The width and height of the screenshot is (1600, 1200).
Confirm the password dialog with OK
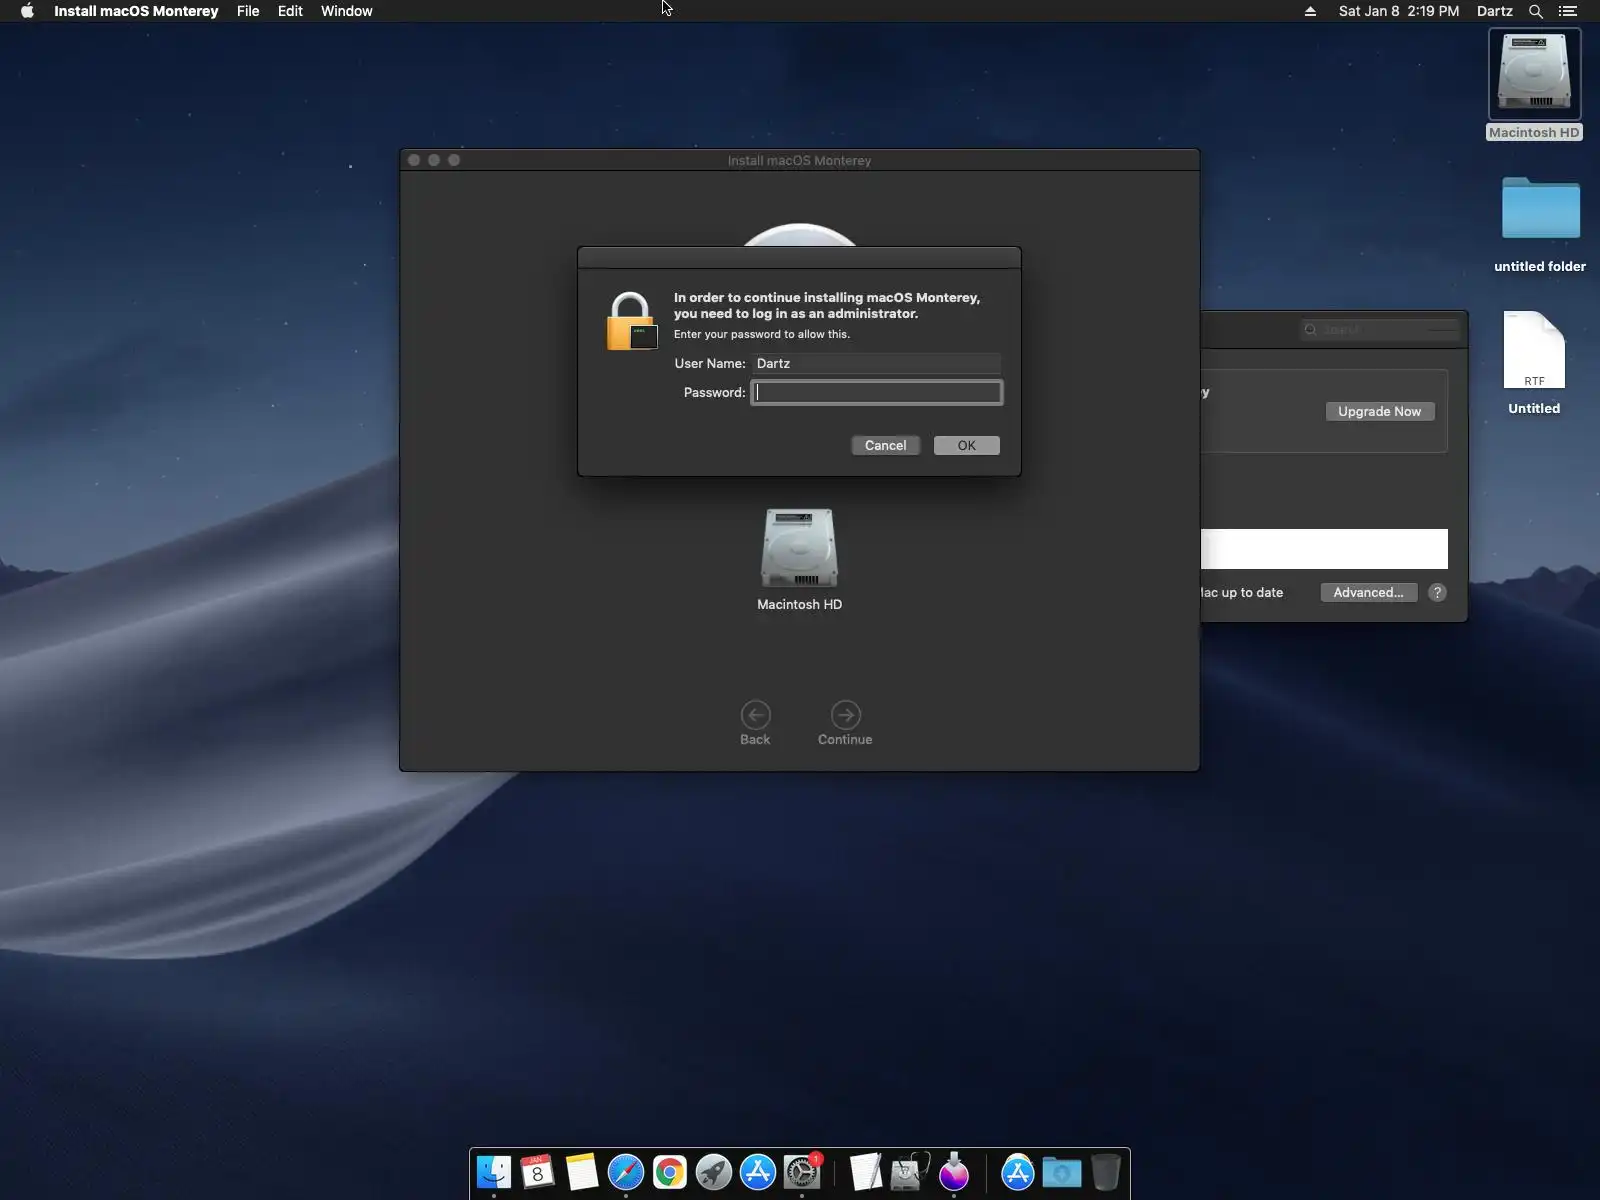(966, 445)
